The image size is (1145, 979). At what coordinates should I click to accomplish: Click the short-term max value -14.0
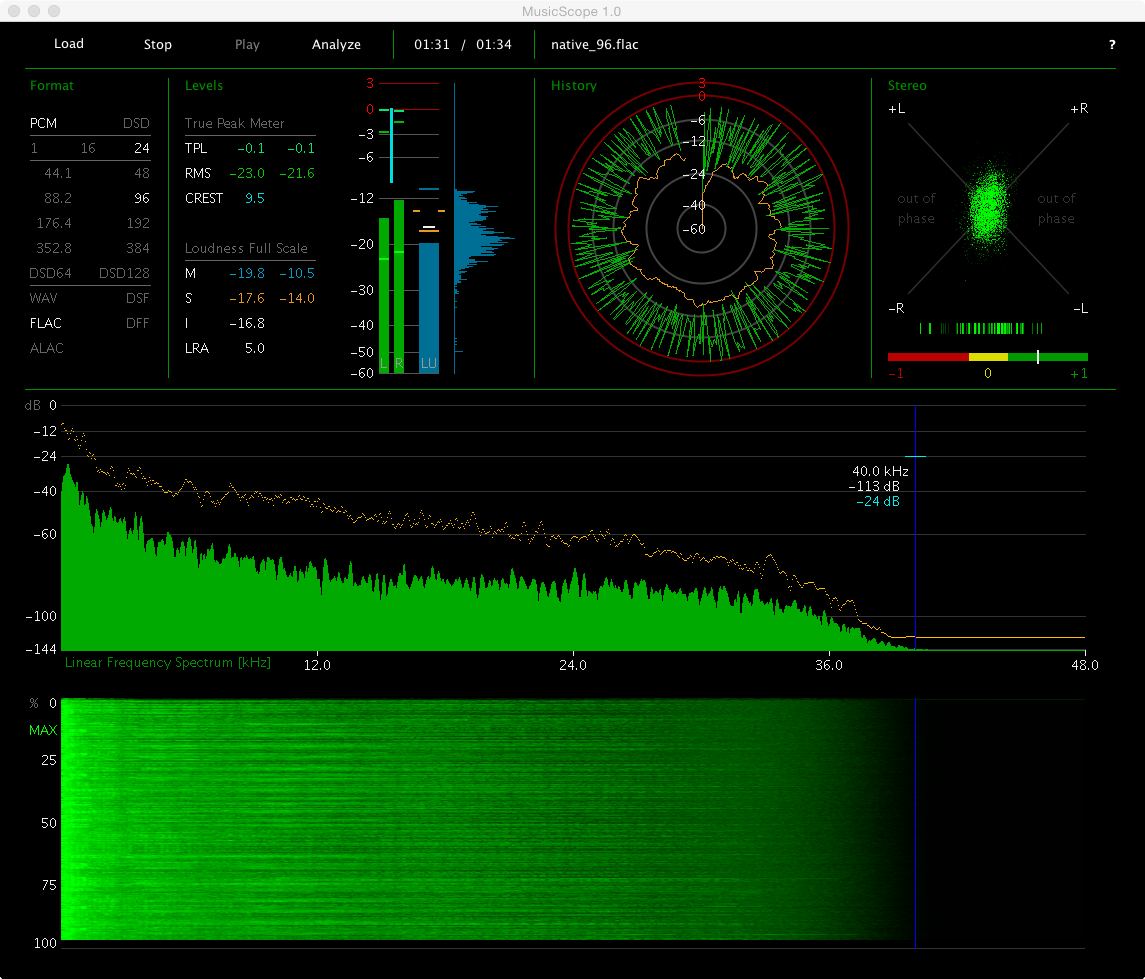296,298
